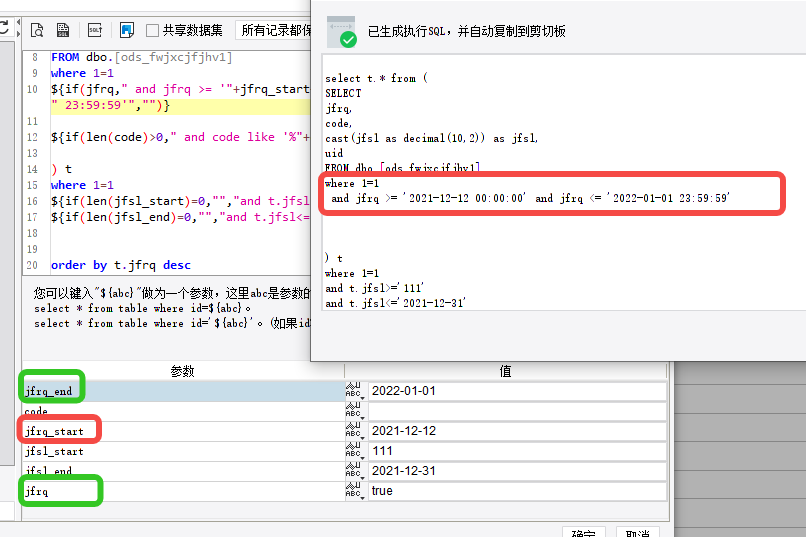The image size is (806, 537).
Task: Select the jfrq_start parameter row
Action: click(184, 431)
